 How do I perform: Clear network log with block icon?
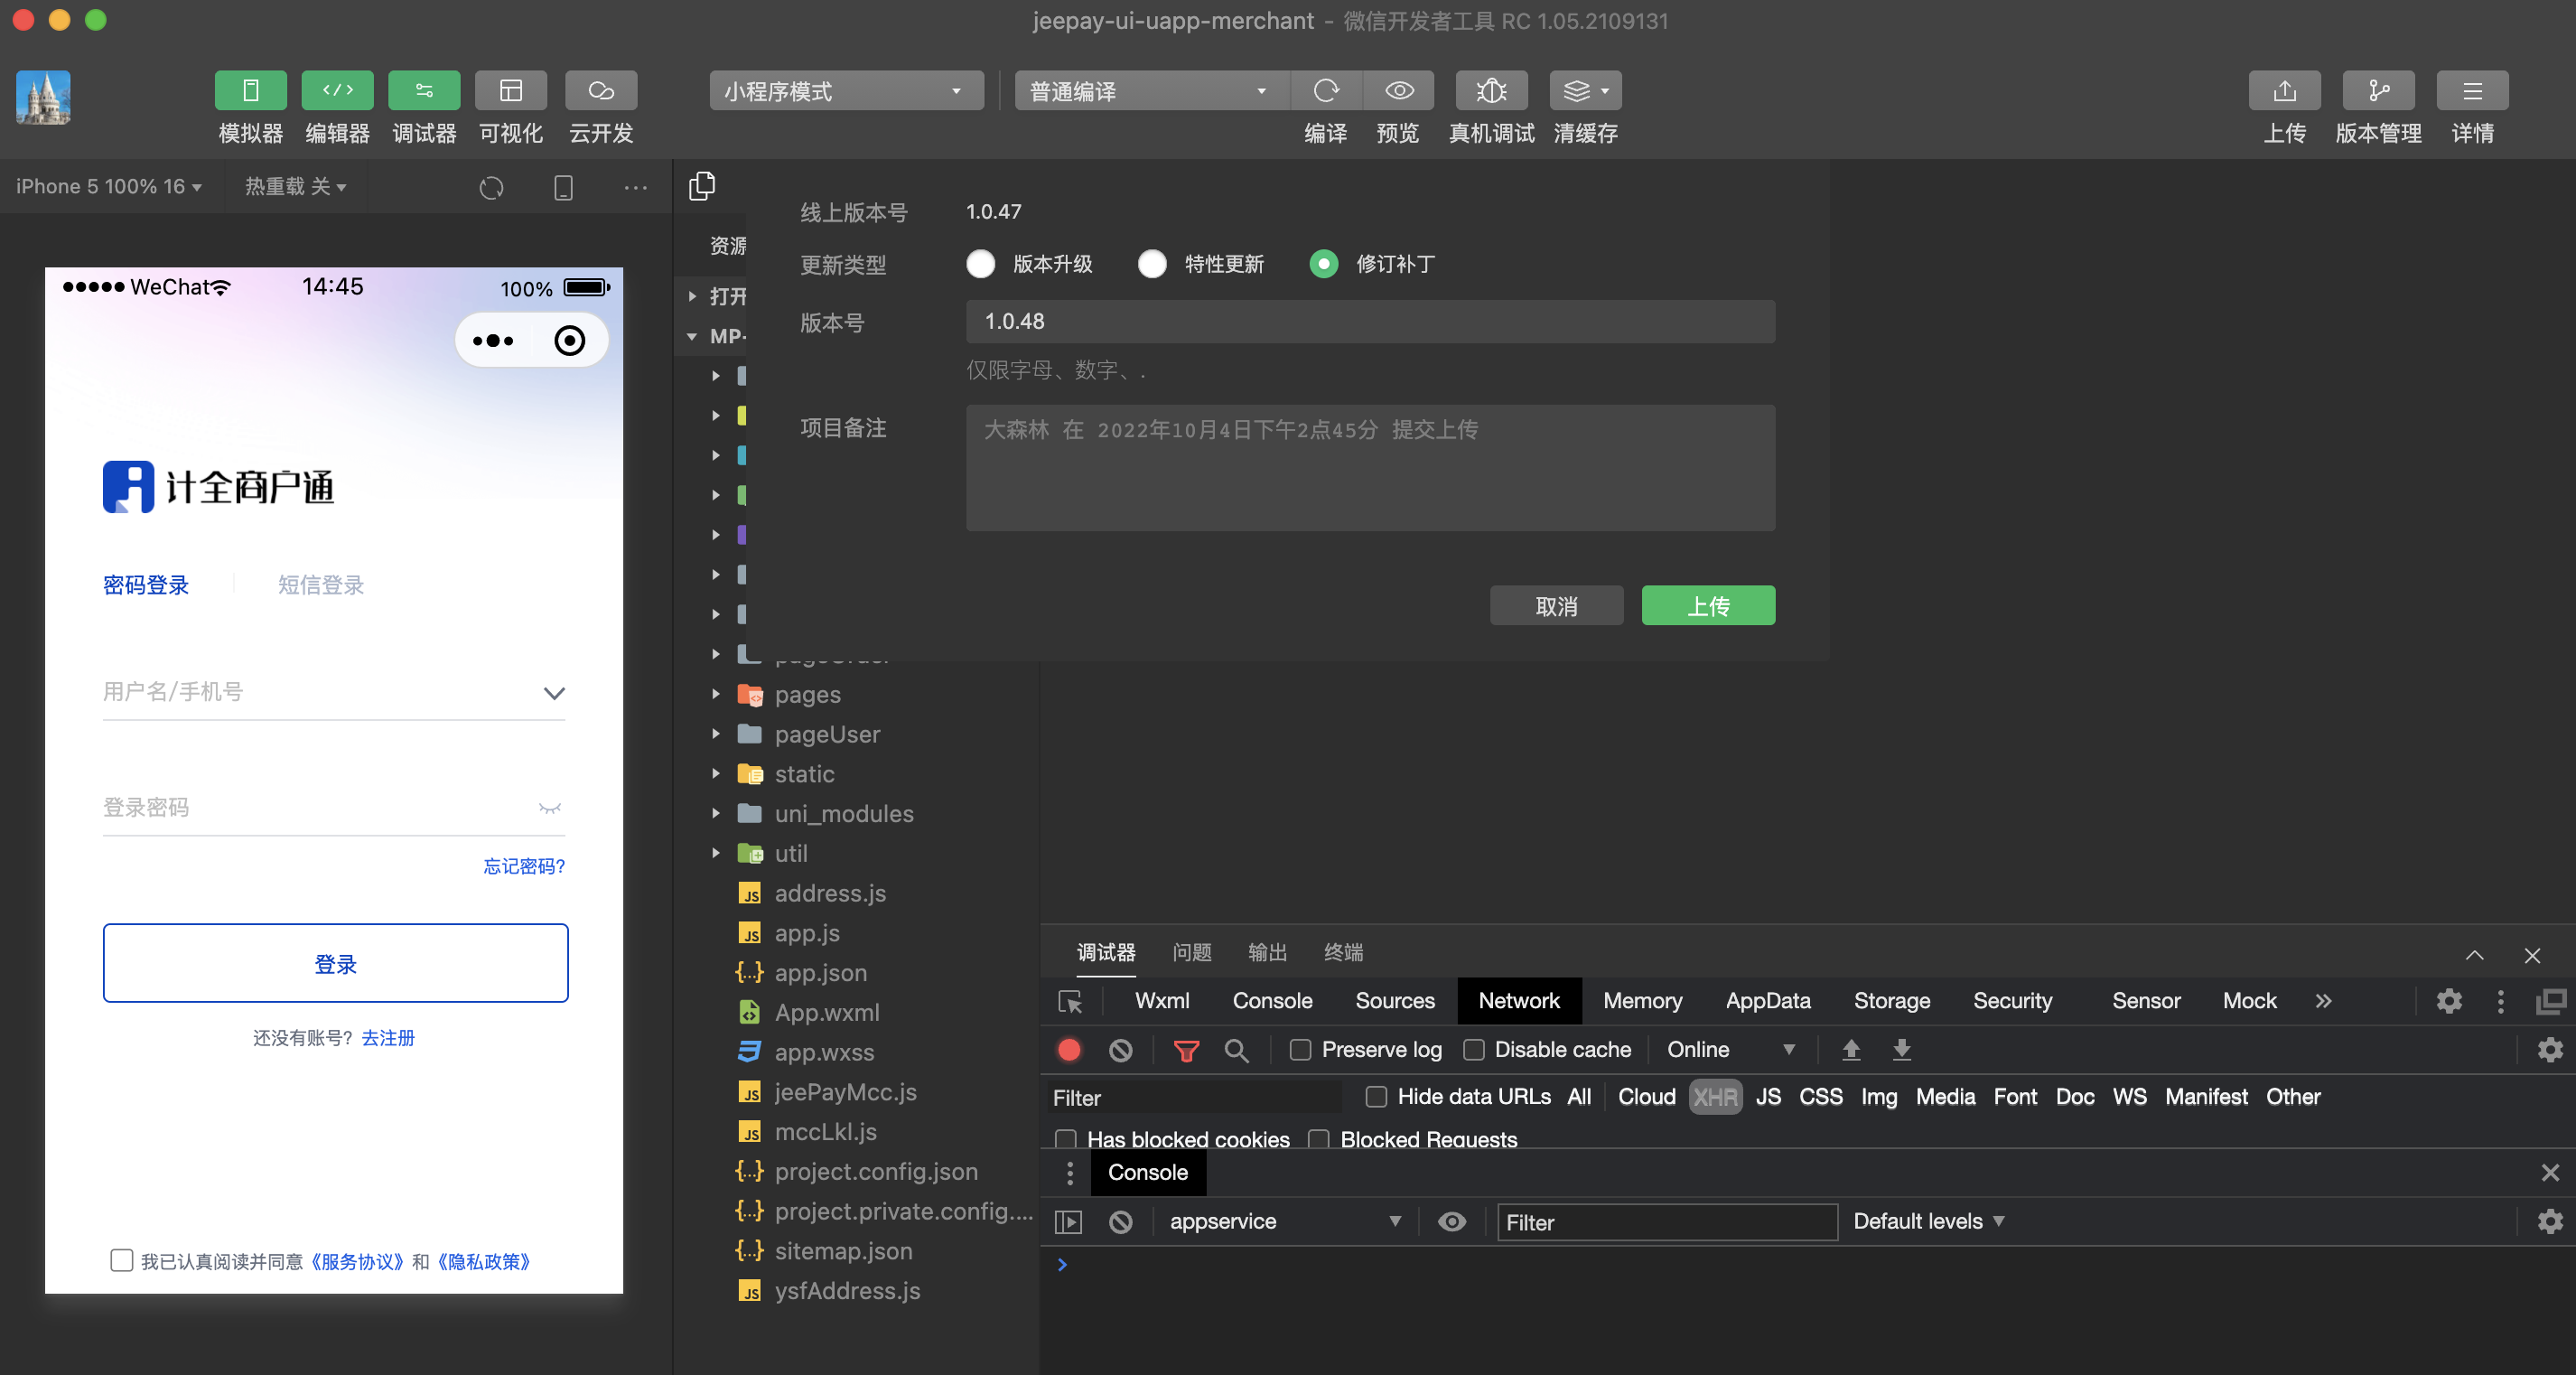click(x=1120, y=1050)
